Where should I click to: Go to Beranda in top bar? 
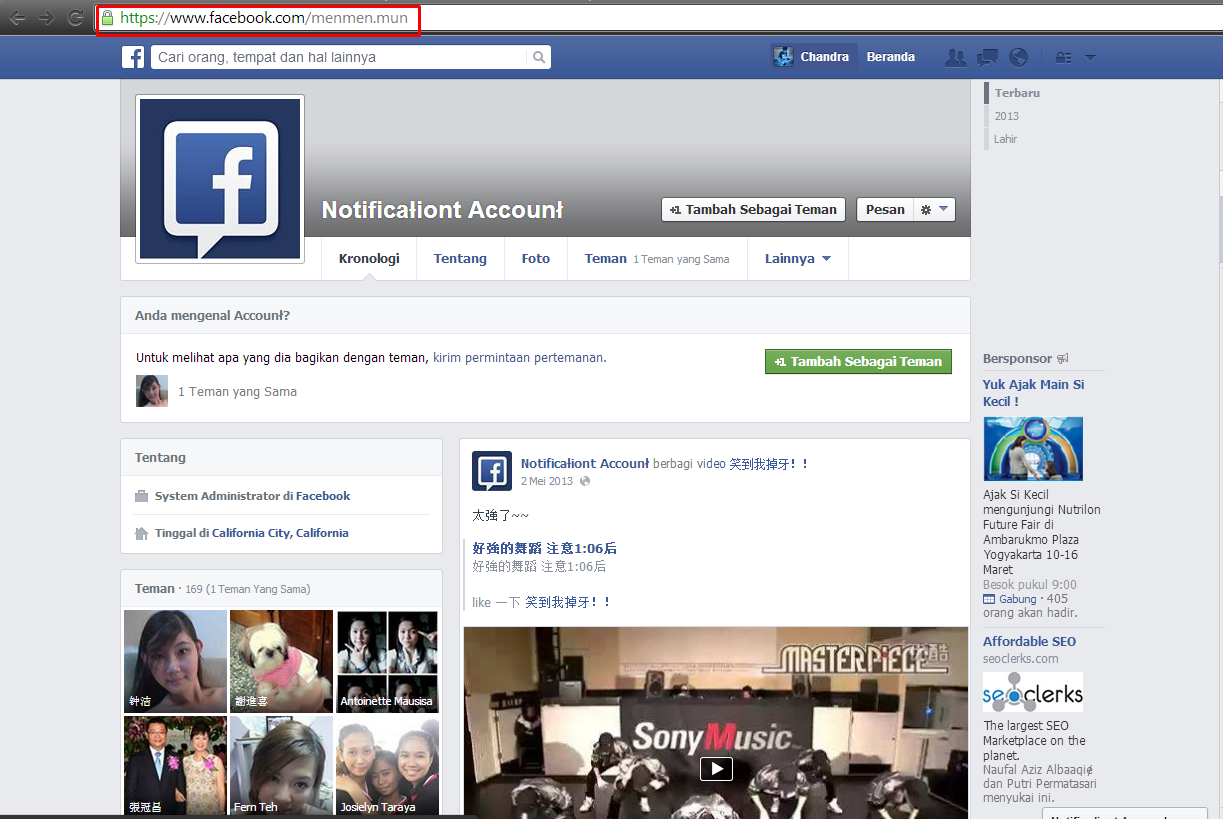[890, 57]
